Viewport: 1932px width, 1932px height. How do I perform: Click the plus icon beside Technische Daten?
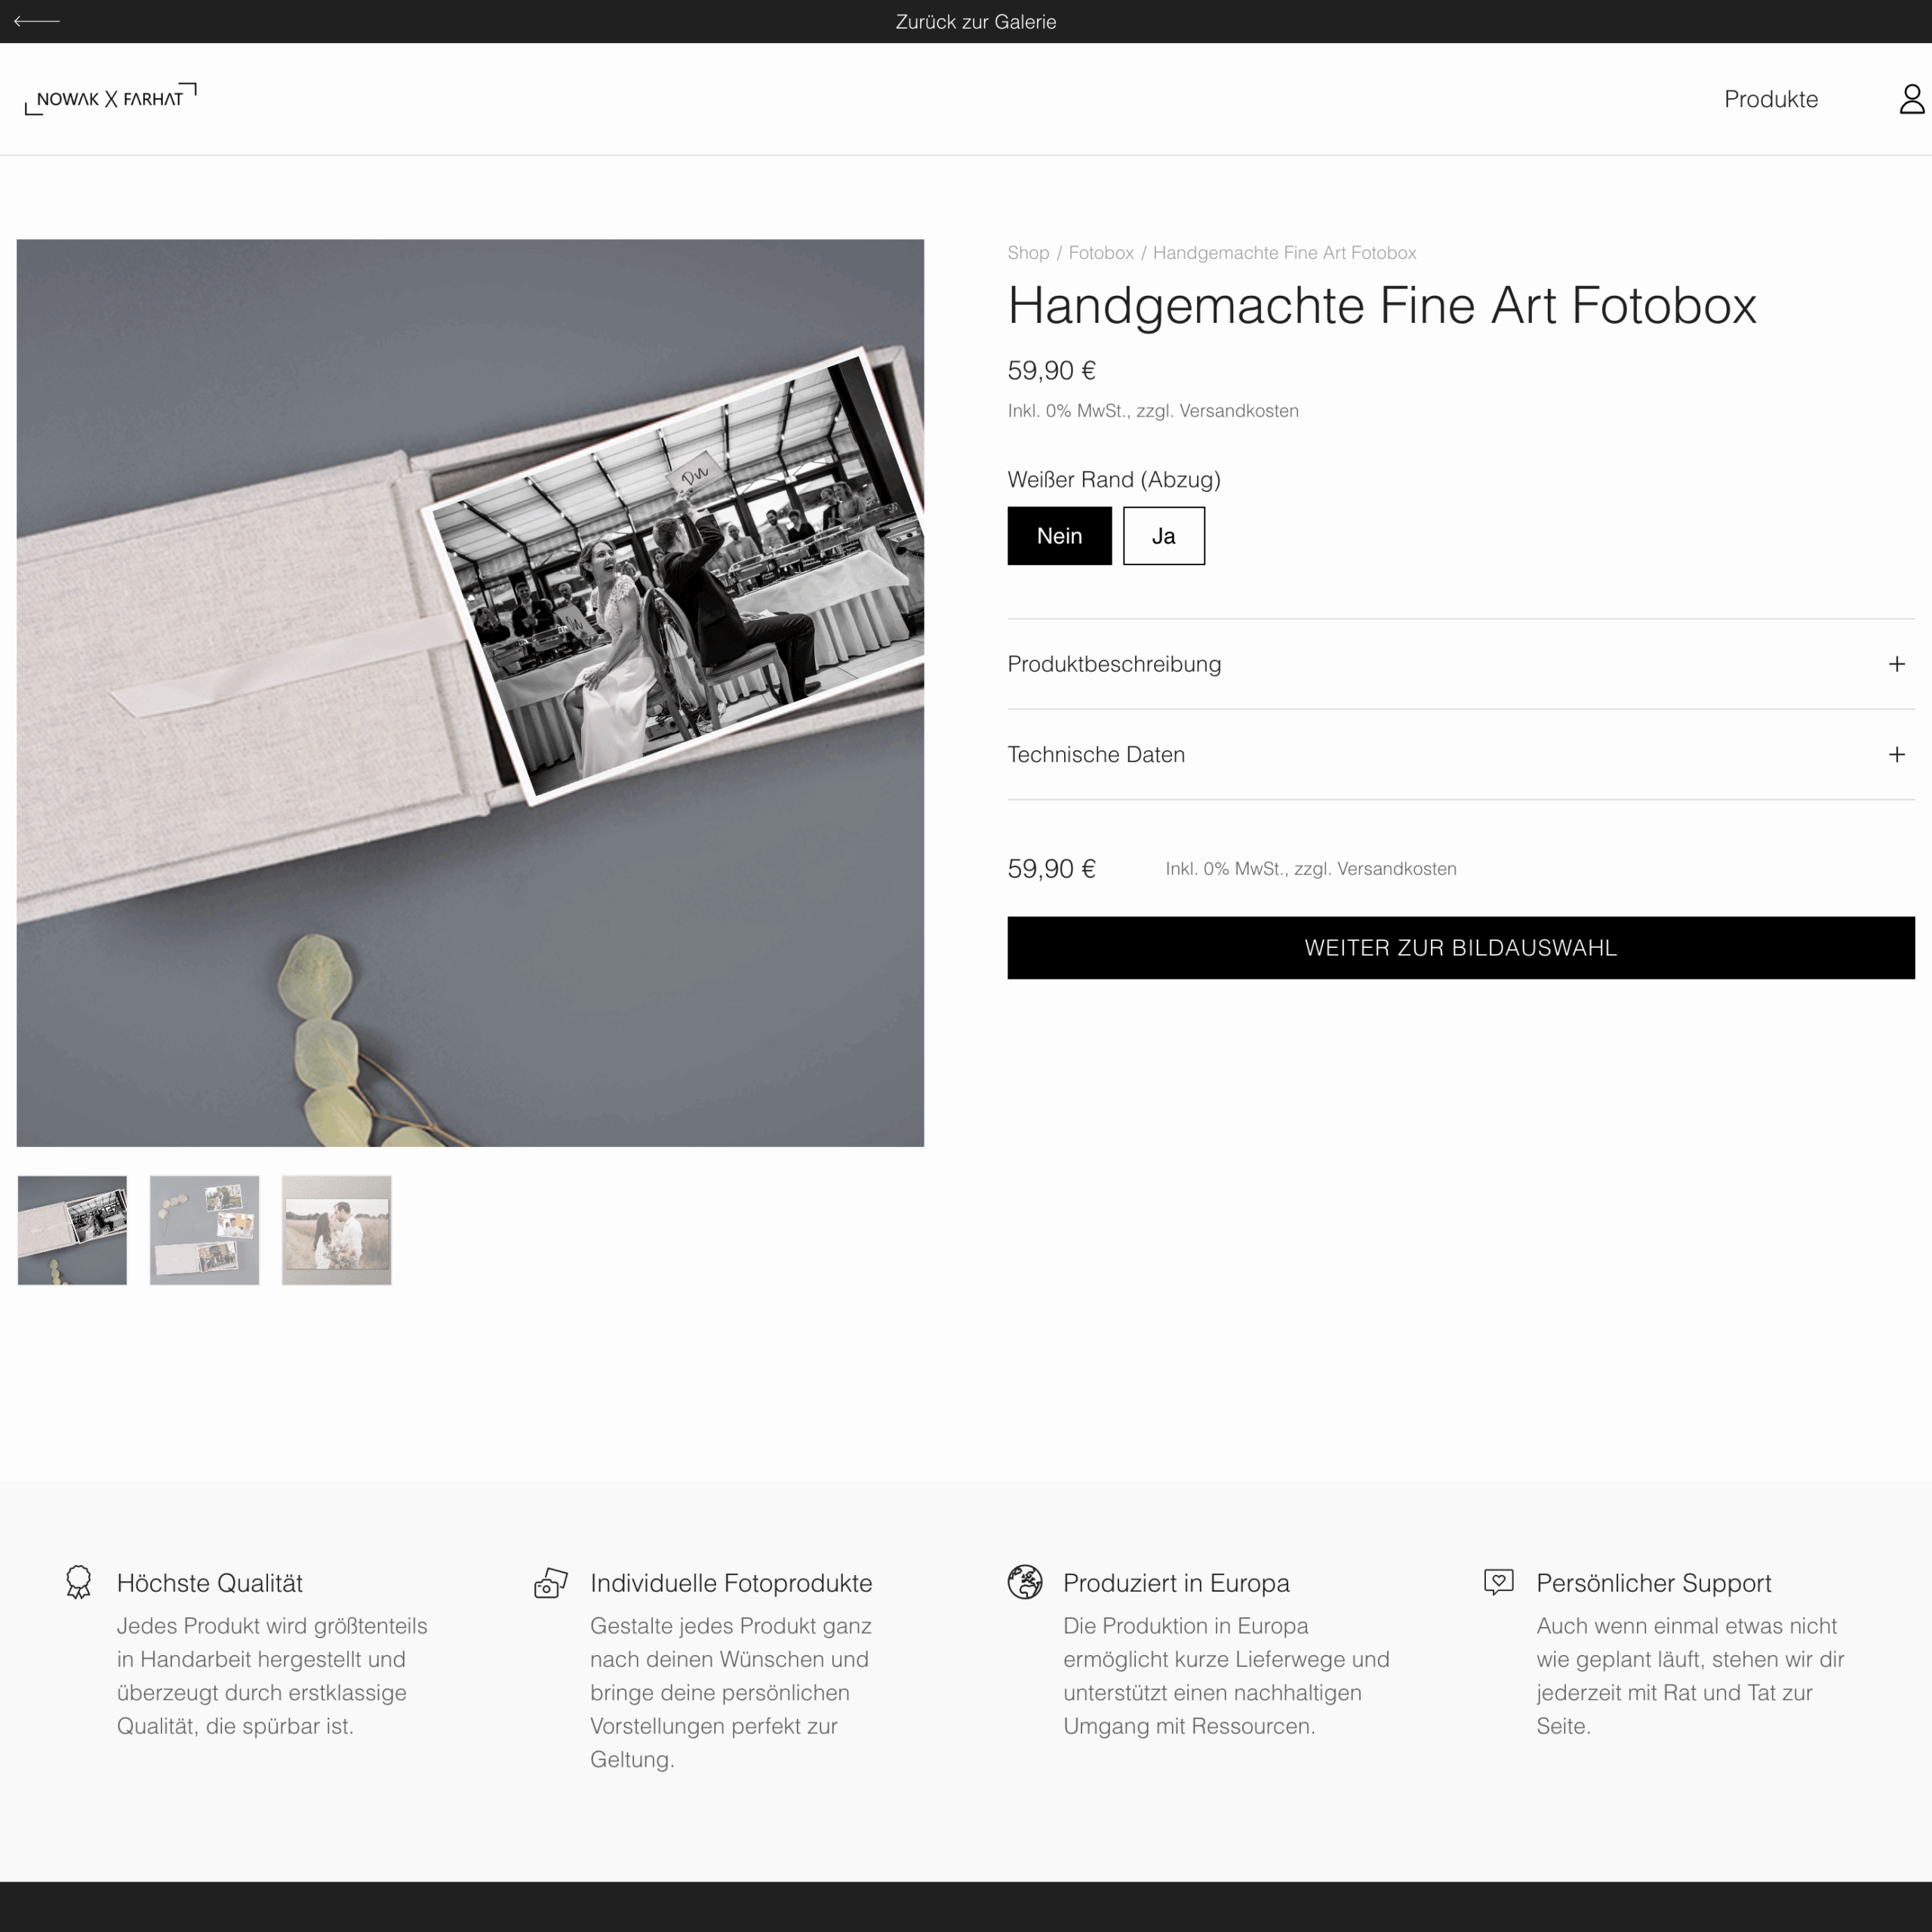pos(1896,755)
